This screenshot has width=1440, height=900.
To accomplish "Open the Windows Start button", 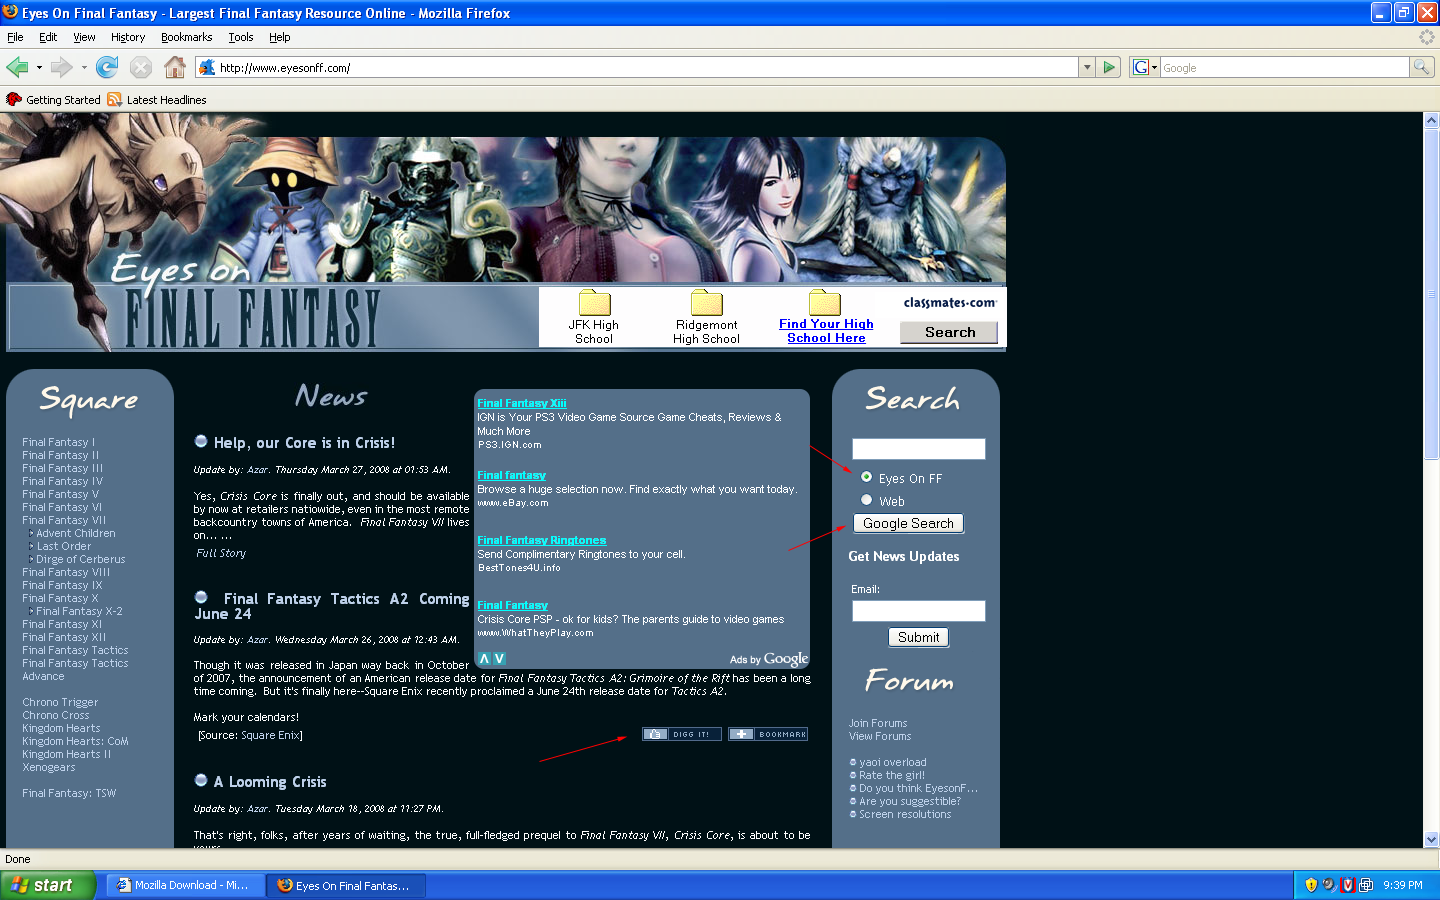I will [x=48, y=885].
